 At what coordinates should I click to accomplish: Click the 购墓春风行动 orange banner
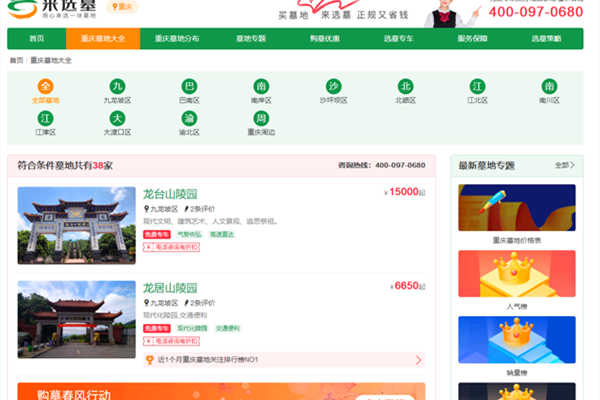pyautogui.click(x=221, y=391)
